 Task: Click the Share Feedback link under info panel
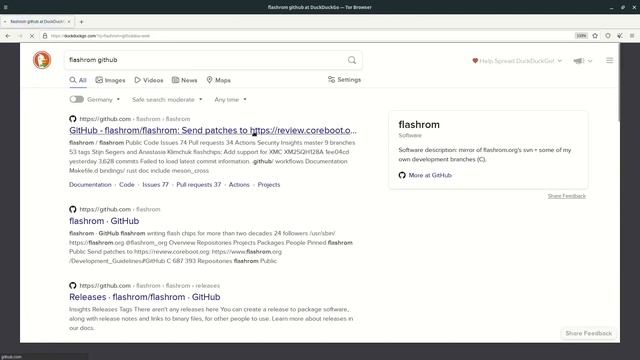[567, 196]
